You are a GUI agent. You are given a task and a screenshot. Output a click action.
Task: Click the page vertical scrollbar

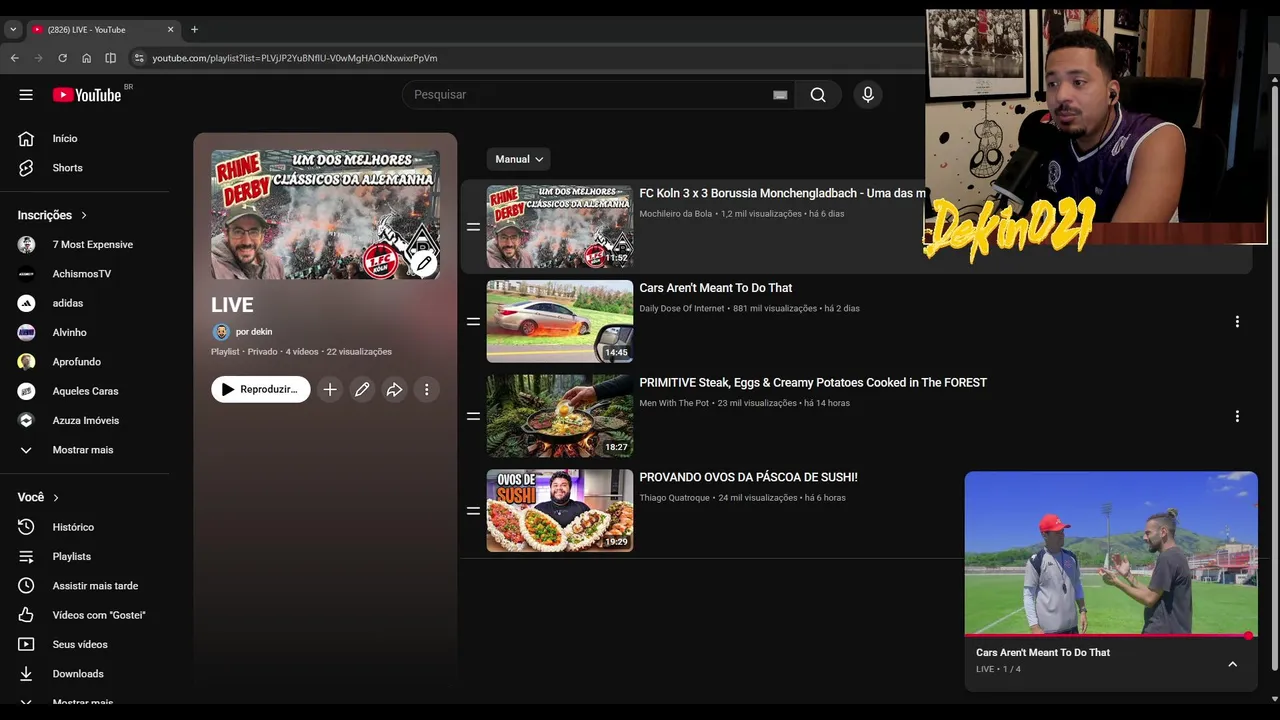(1274, 380)
